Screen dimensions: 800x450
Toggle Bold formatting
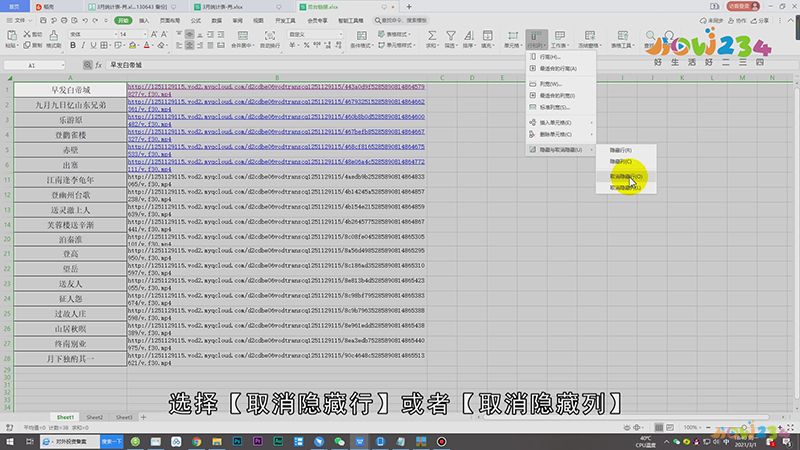[x=73, y=45]
